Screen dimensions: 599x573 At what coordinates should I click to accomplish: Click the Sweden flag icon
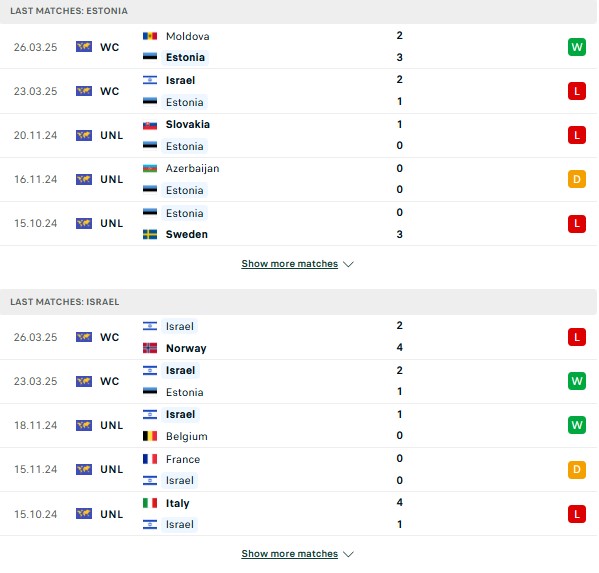(150, 234)
